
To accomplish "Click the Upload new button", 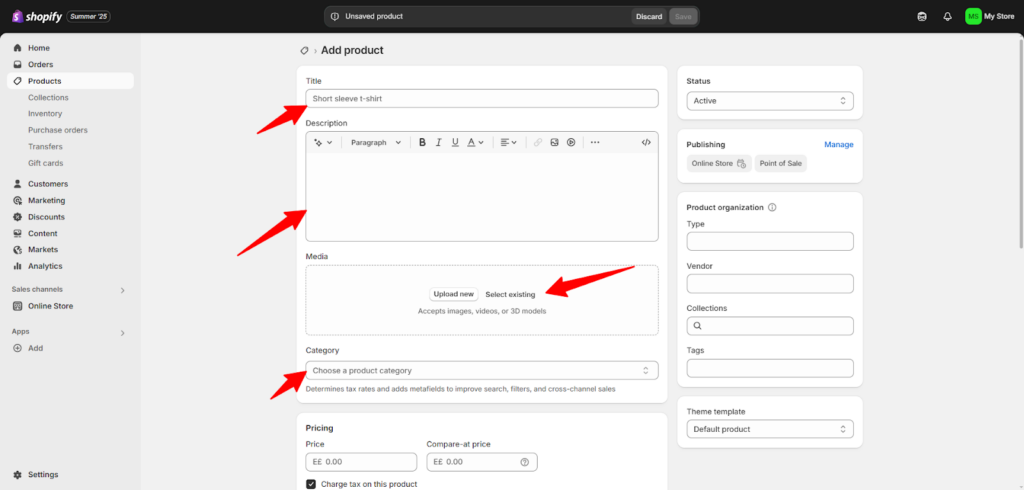I will point(453,294).
